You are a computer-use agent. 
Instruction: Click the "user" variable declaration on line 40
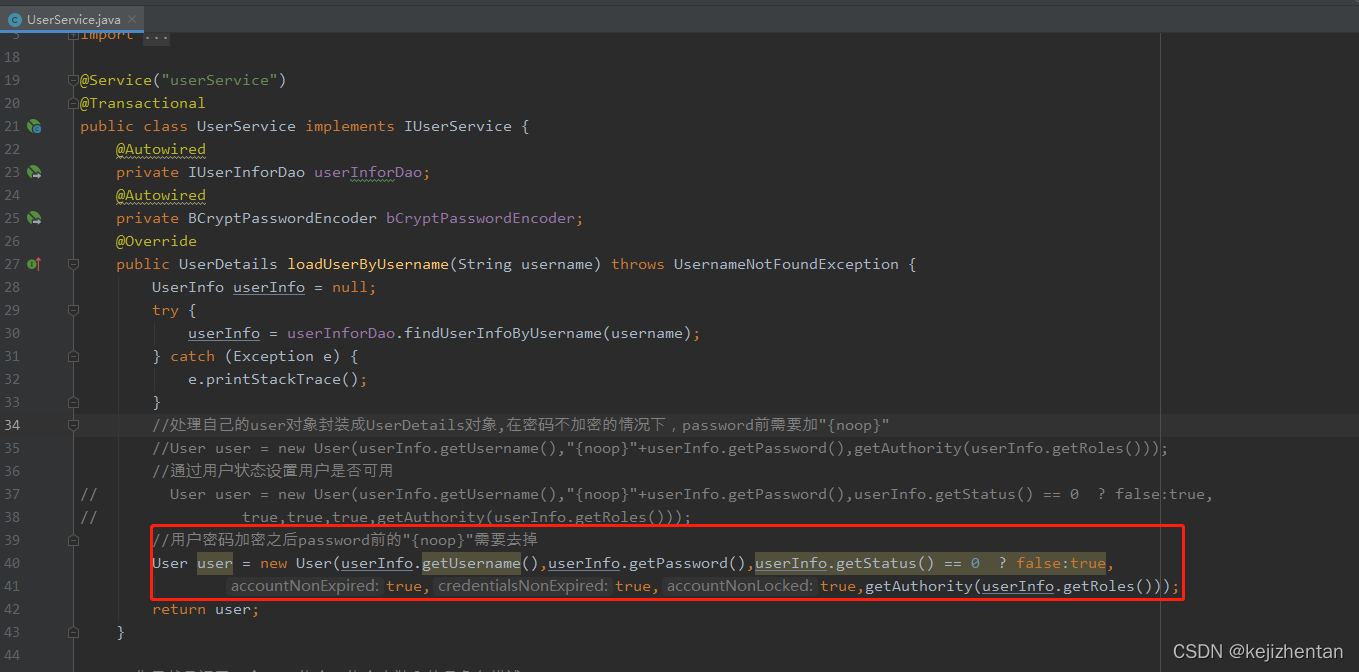tap(215, 563)
